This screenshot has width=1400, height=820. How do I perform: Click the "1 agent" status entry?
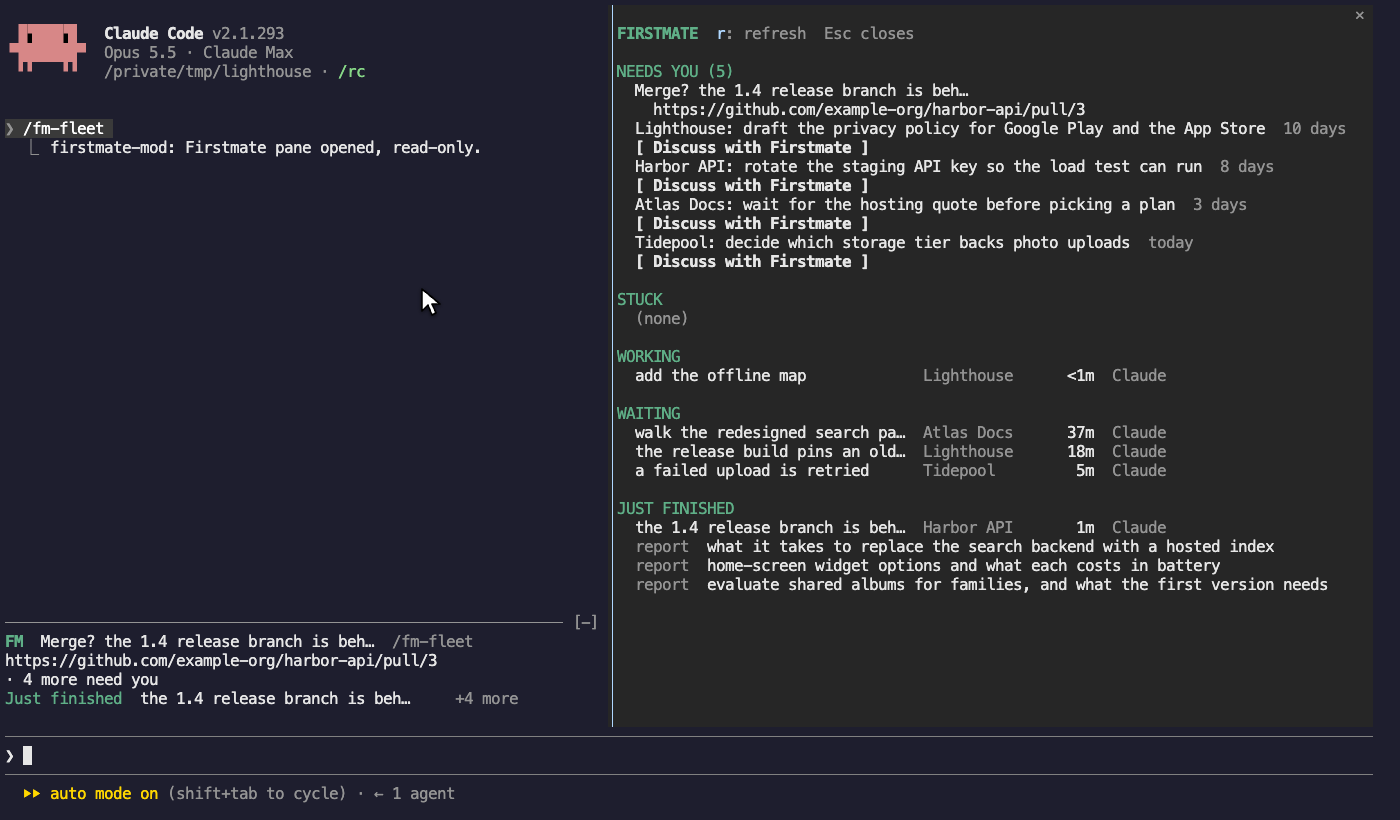[414, 793]
